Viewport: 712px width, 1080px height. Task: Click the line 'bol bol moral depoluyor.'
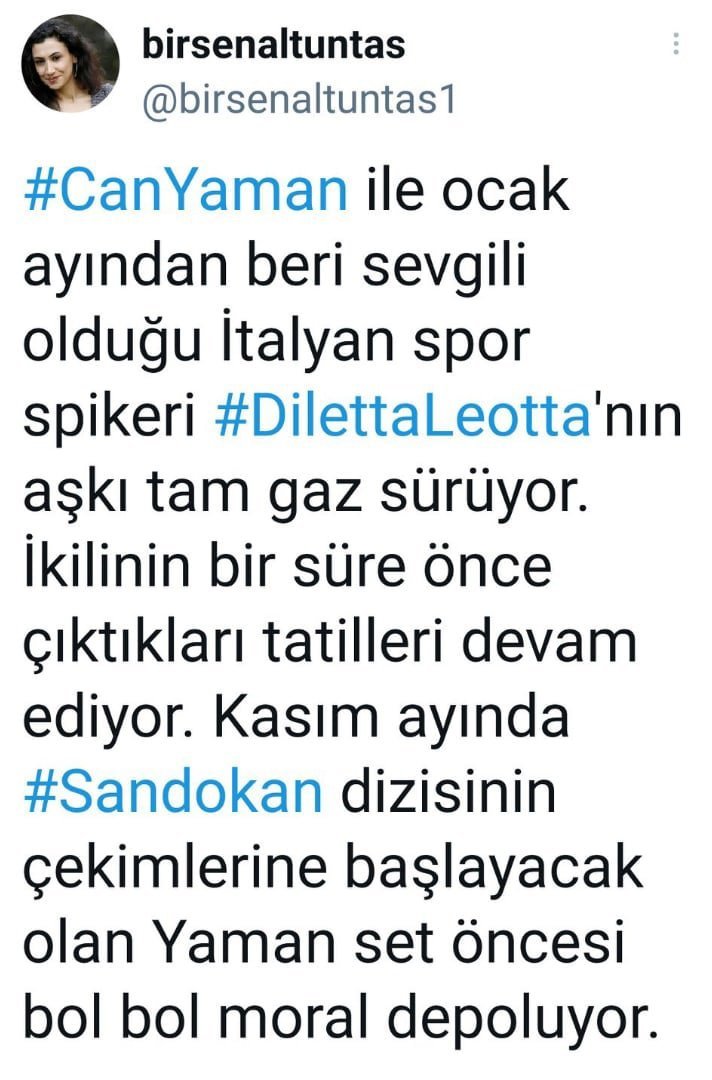coord(338,1018)
